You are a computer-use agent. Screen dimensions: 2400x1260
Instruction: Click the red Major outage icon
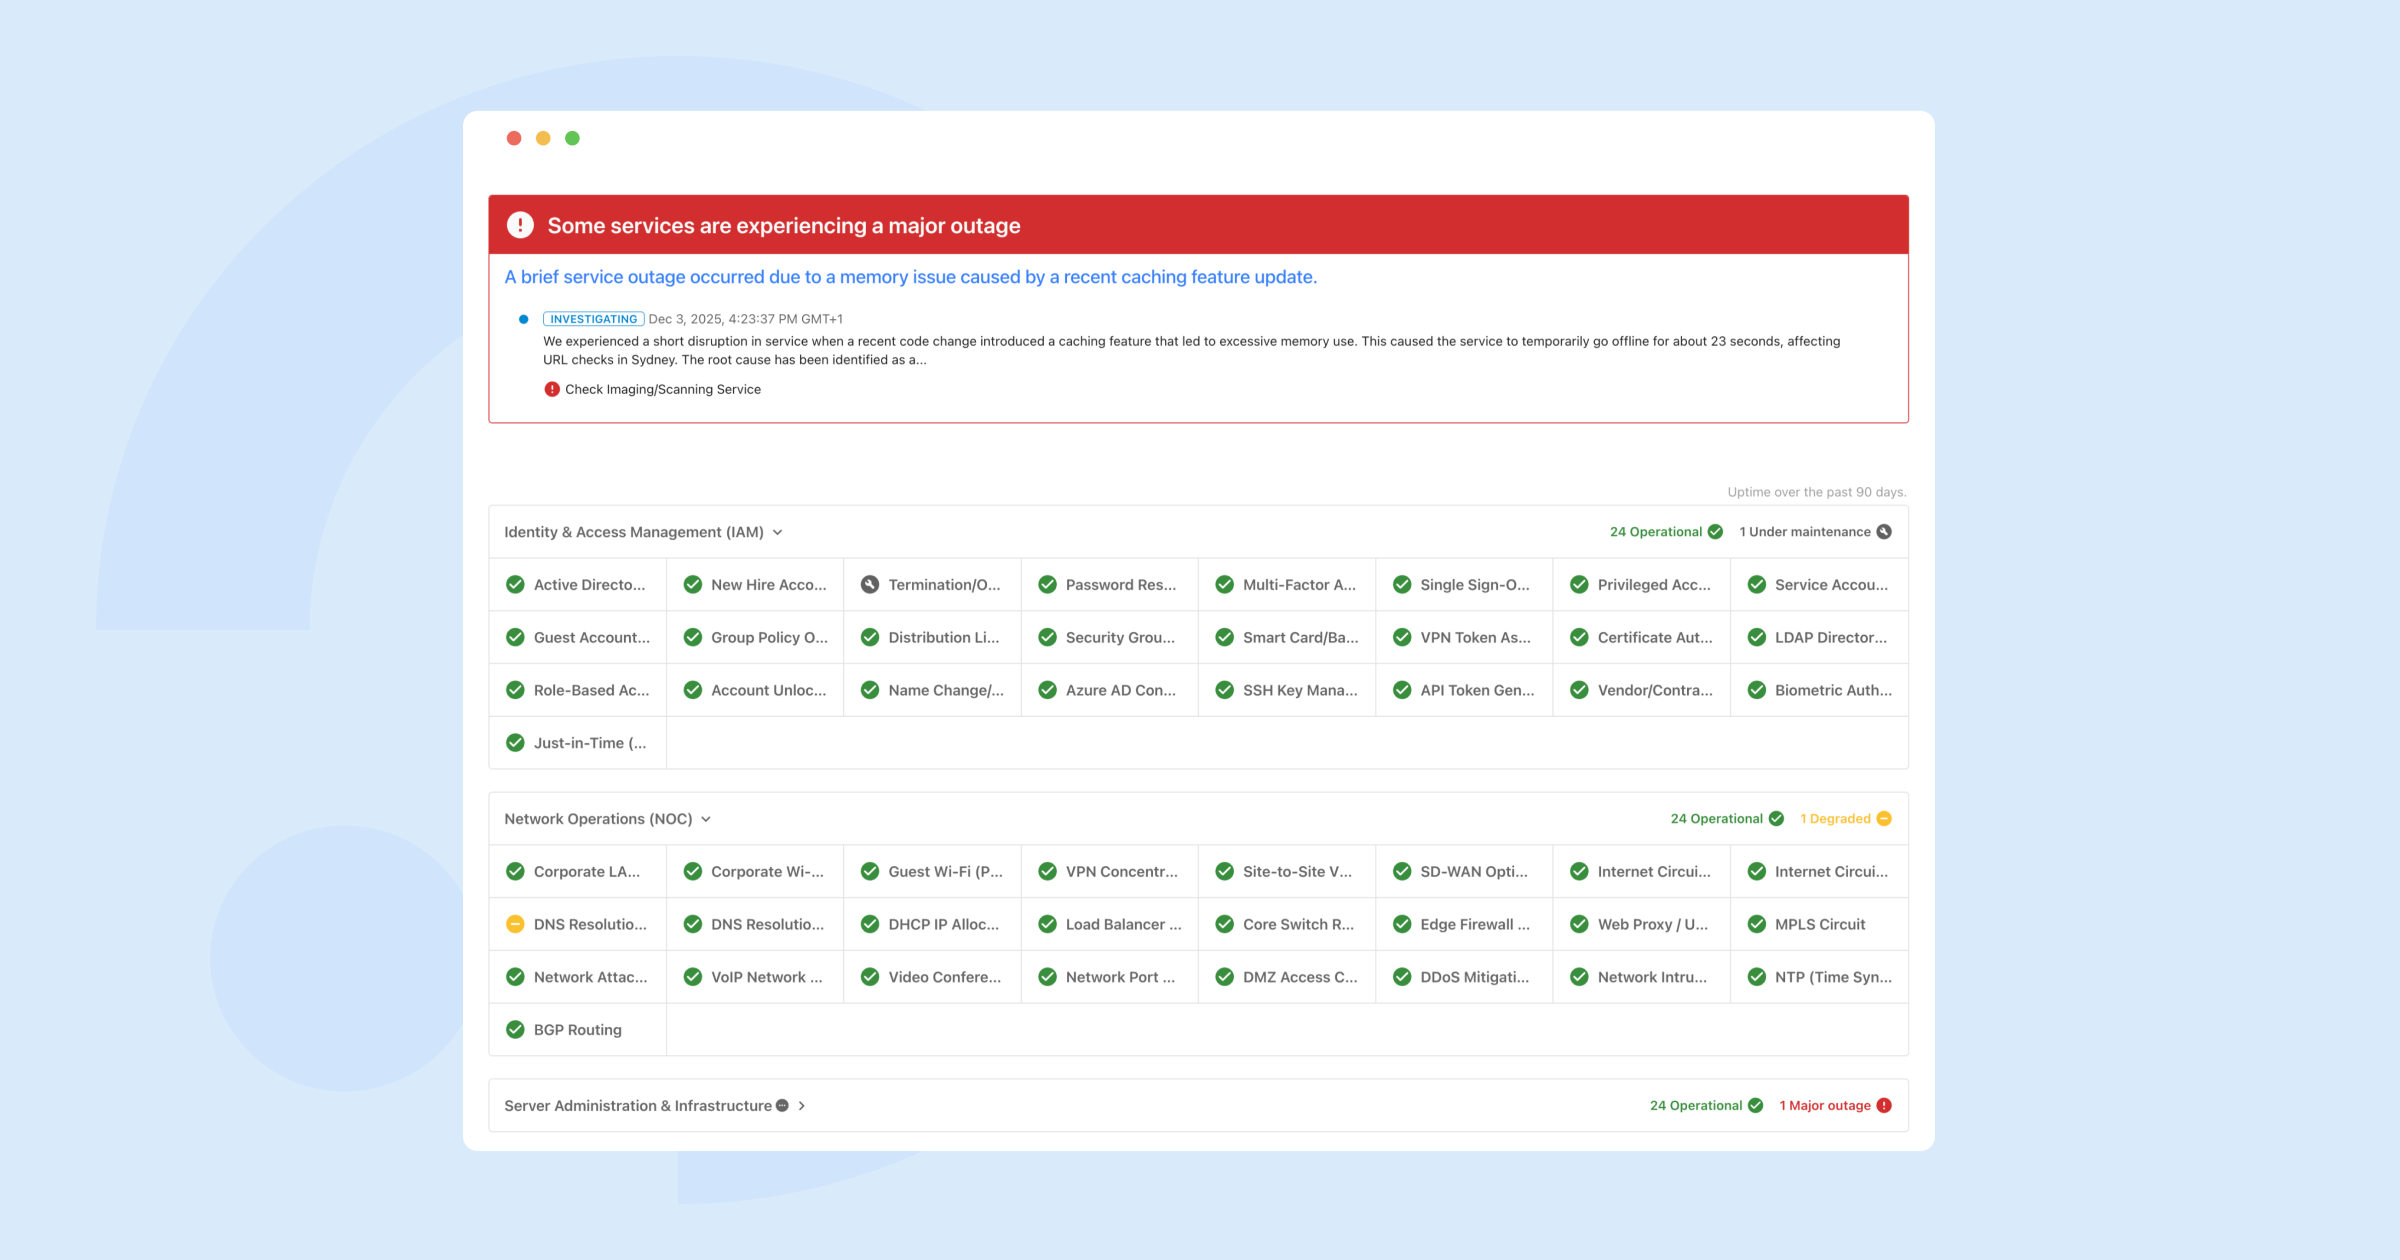1884,1105
